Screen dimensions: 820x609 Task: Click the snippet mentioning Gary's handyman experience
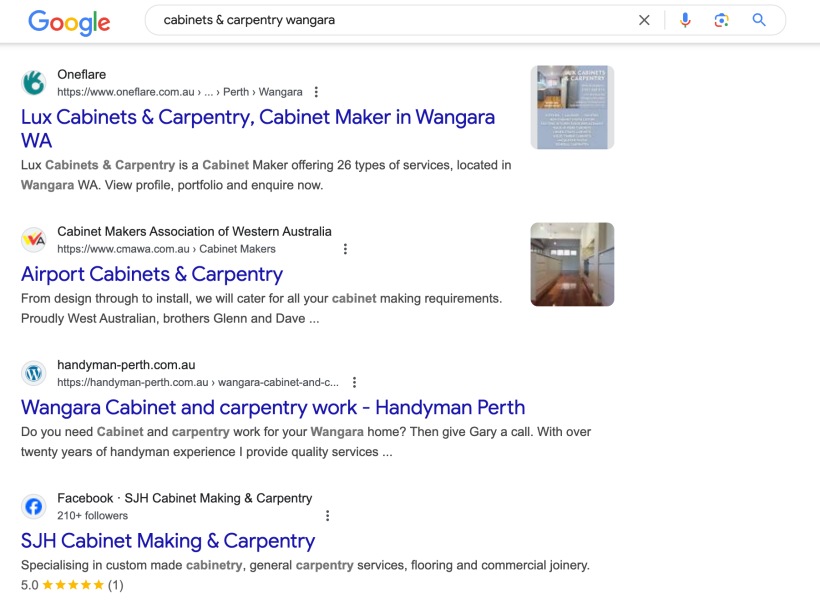[306, 442]
